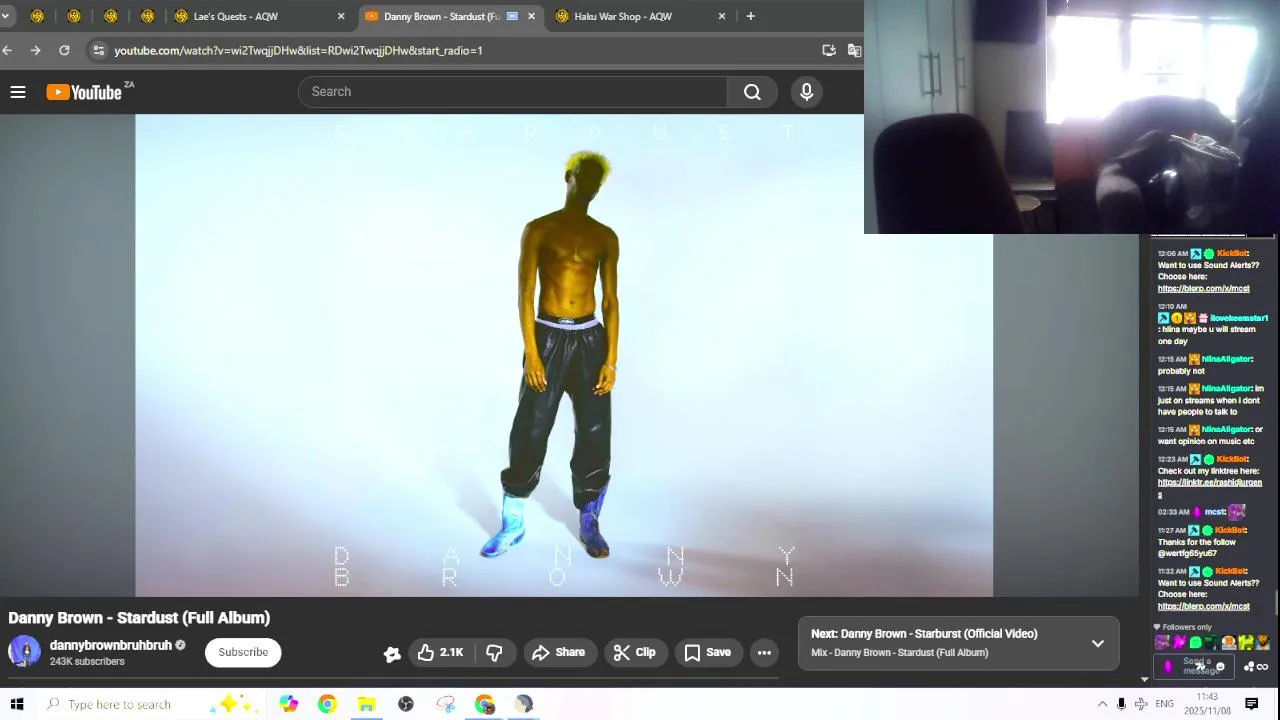Viewport: 1280px width, 720px height.
Task: Open Copilot from the taskbar
Action: coord(288,704)
